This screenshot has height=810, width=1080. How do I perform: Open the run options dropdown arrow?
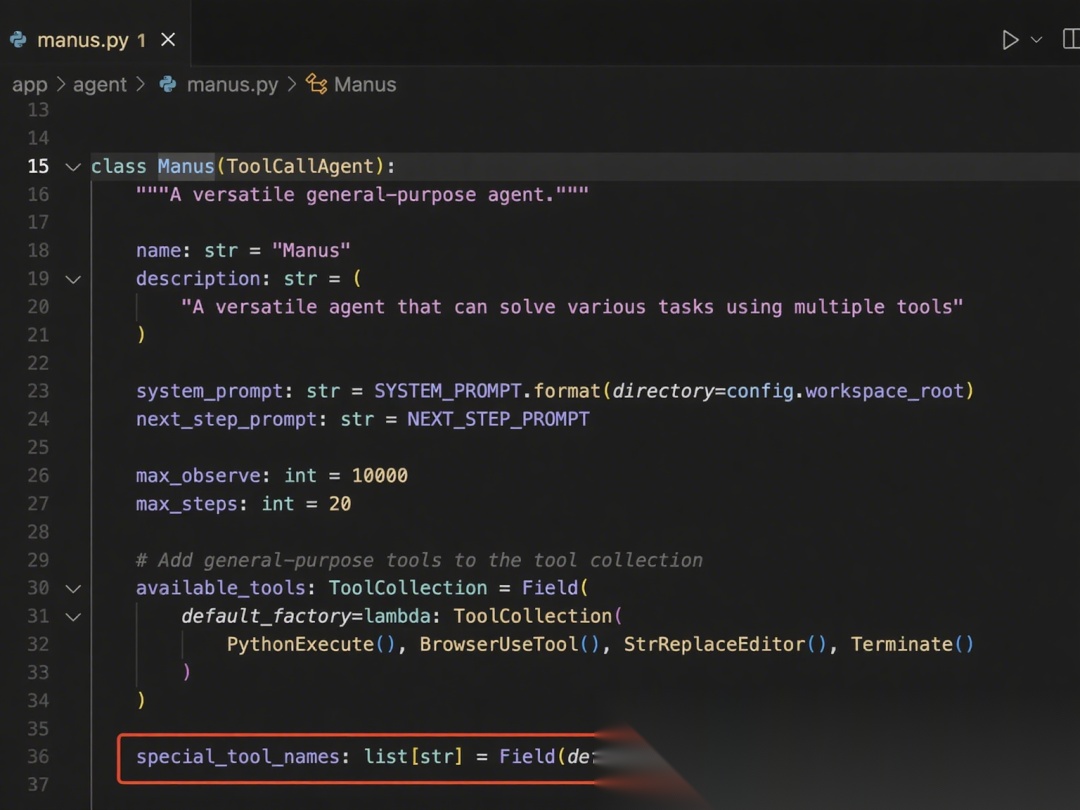1036,40
